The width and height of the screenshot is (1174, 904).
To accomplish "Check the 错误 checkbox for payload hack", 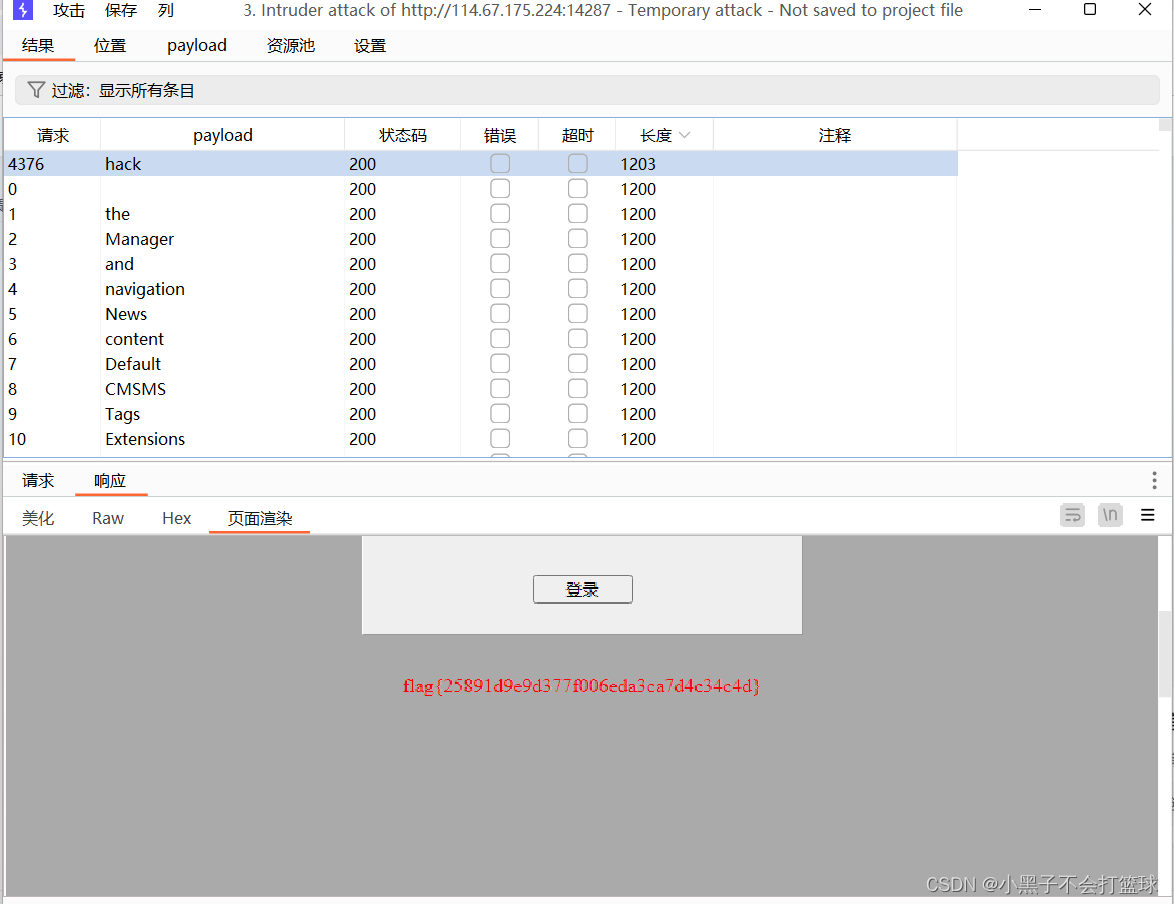I will pos(500,163).
